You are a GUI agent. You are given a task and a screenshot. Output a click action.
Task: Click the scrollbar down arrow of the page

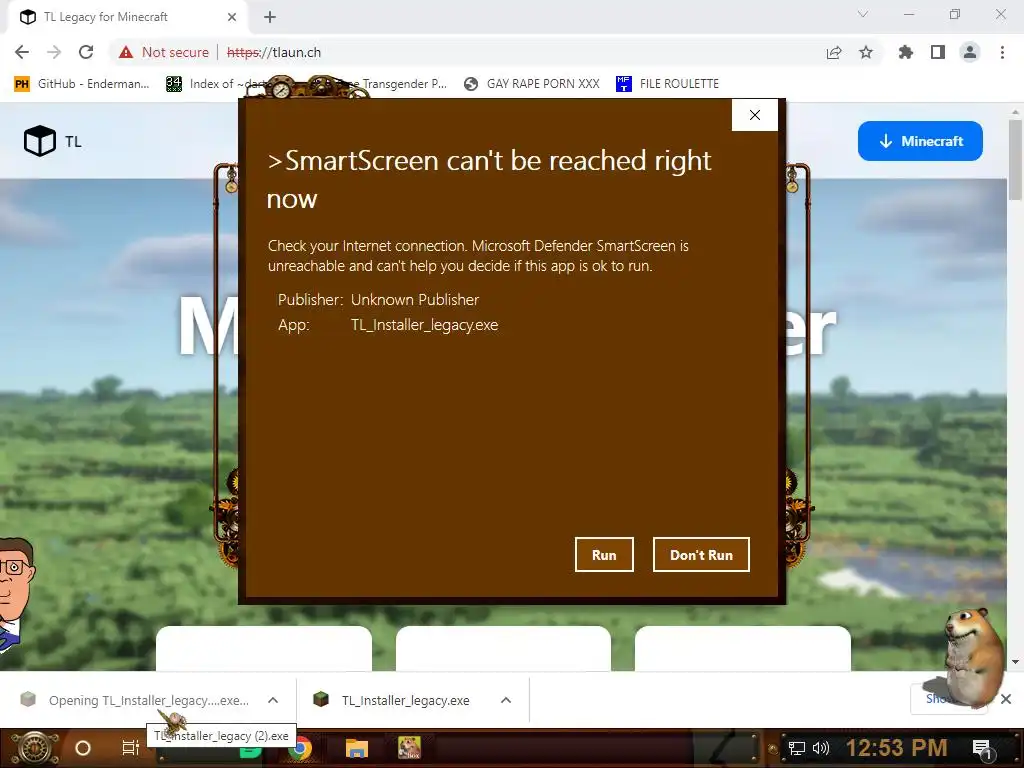(x=1015, y=662)
